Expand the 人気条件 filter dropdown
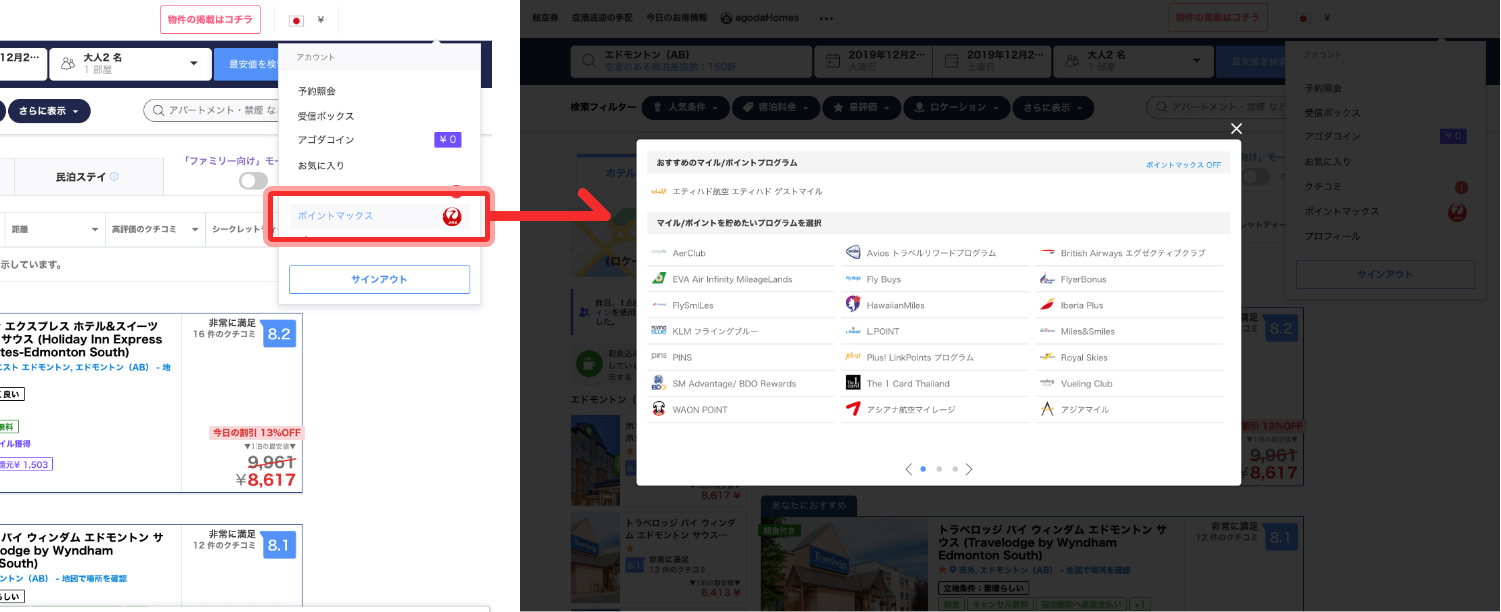The height and width of the screenshot is (612, 1501). pos(684,107)
